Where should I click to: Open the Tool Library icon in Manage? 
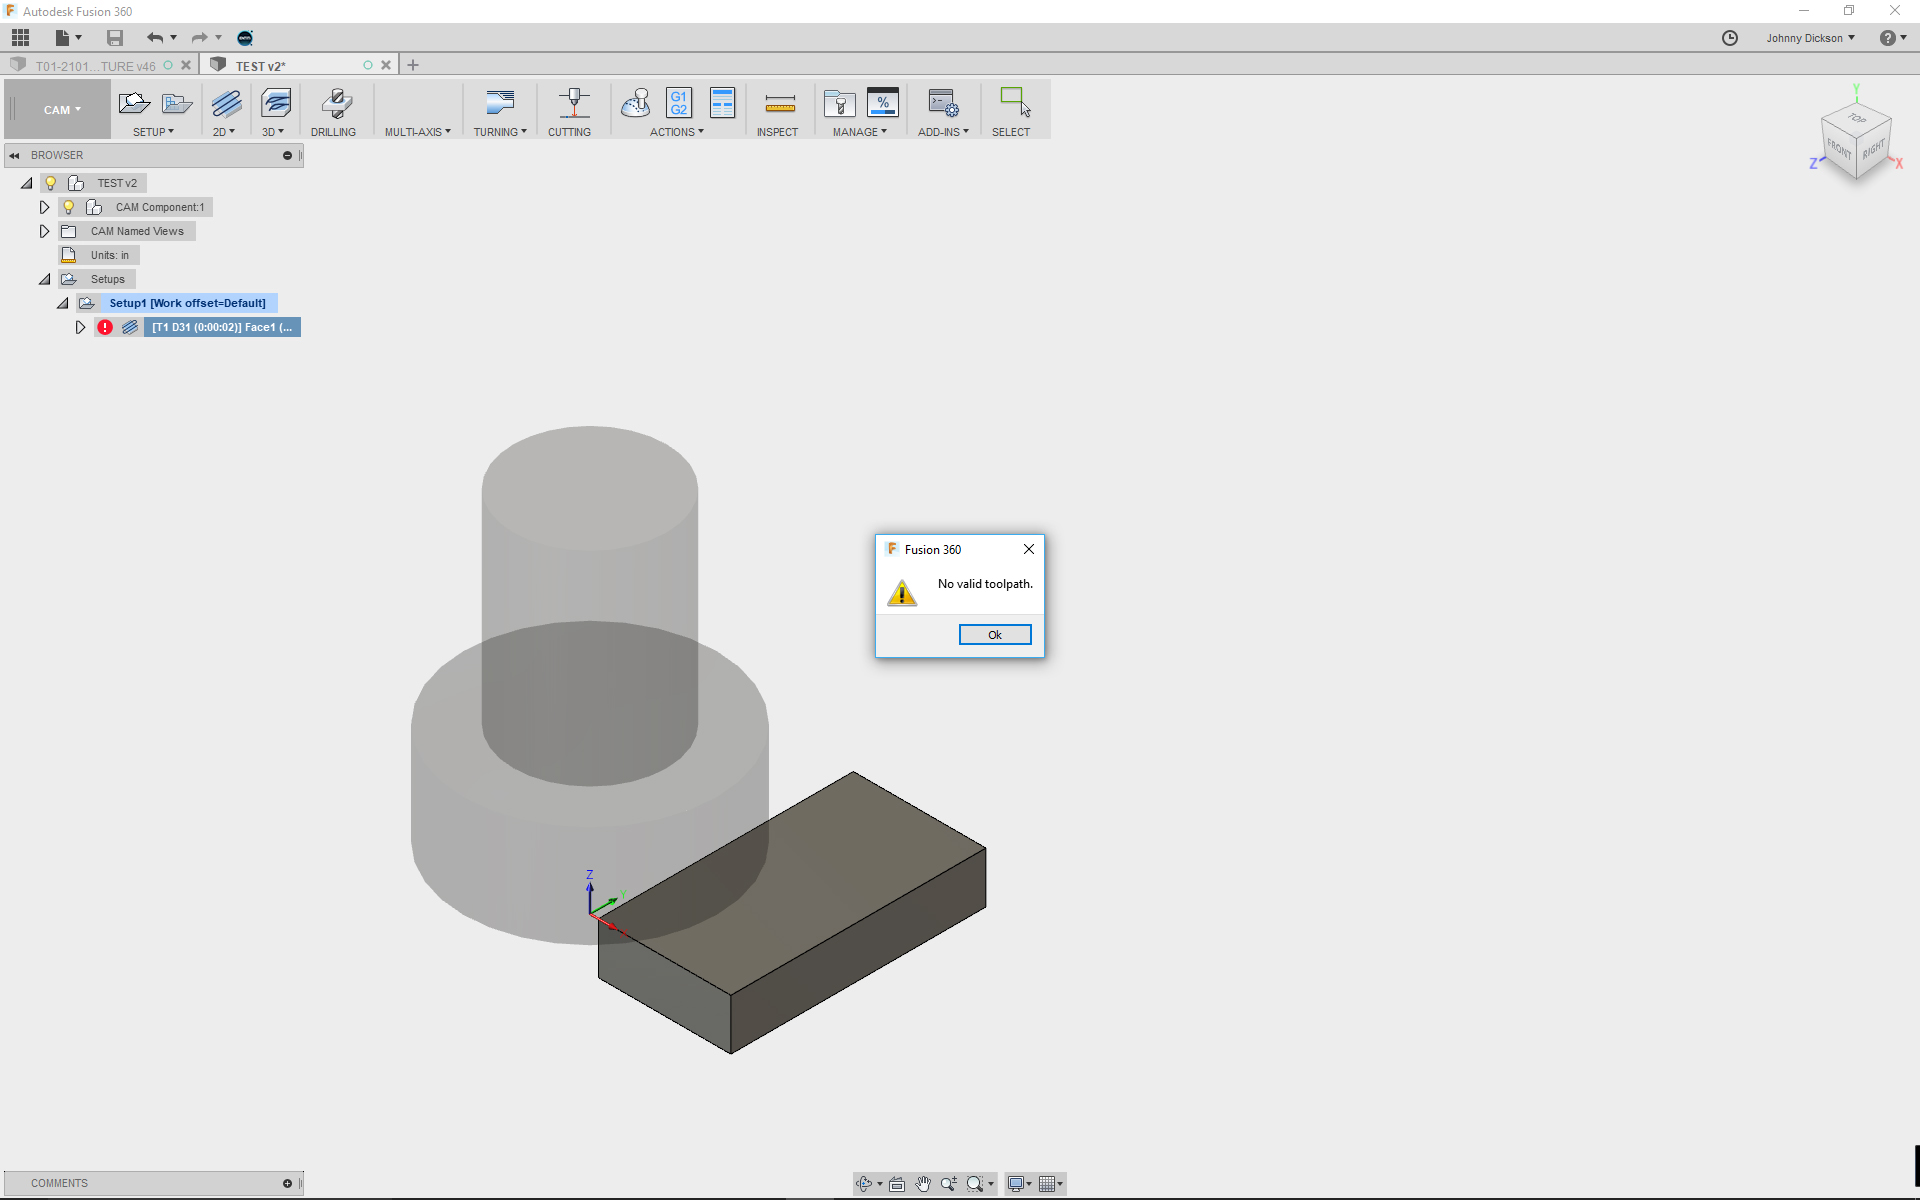coord(839,103)
